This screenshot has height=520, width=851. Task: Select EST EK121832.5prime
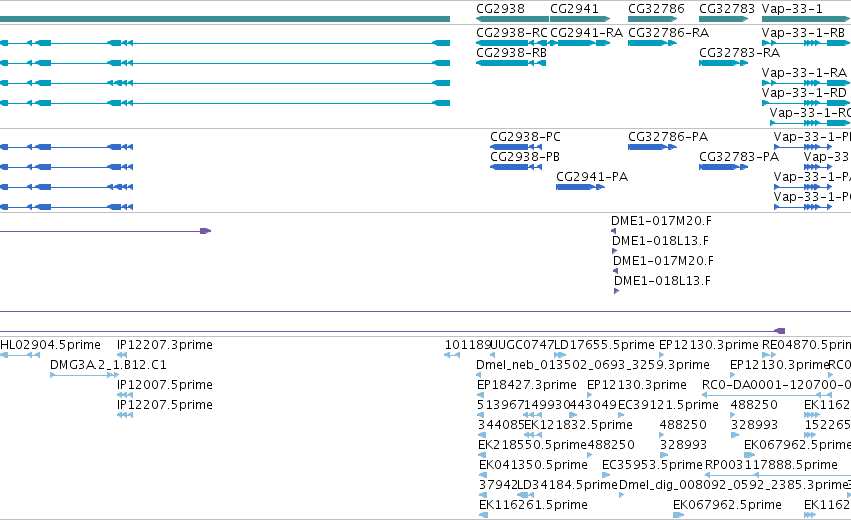pyautogui.click(x=579, y=425)
